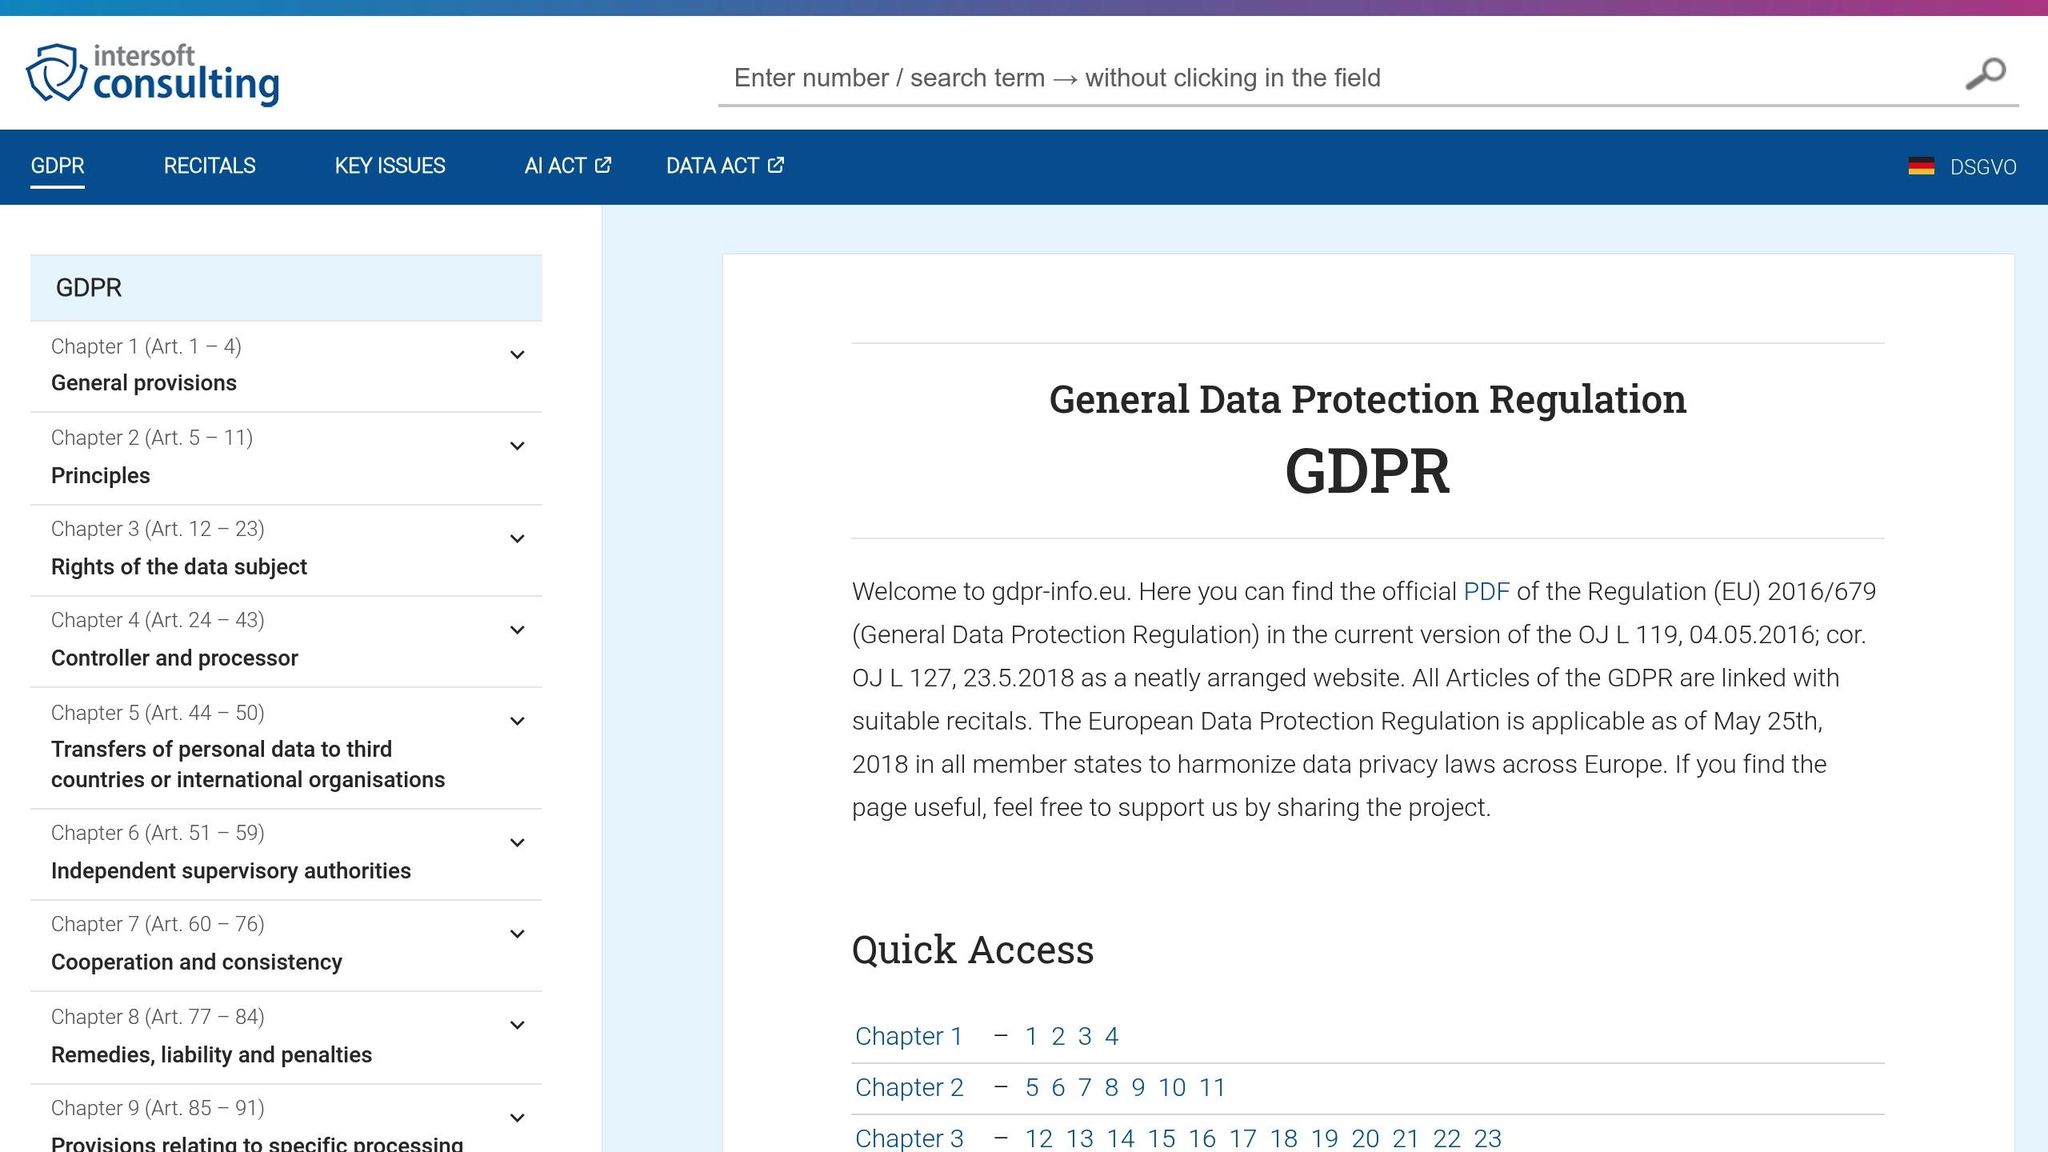
Task: Expand Chapter 6 Independent supervisory authorities
Action: coord(517,842)
